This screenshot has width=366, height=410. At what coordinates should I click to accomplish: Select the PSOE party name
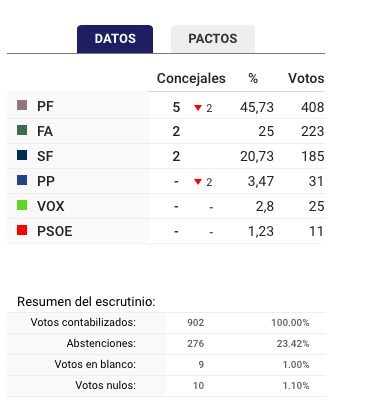point(55,231)
